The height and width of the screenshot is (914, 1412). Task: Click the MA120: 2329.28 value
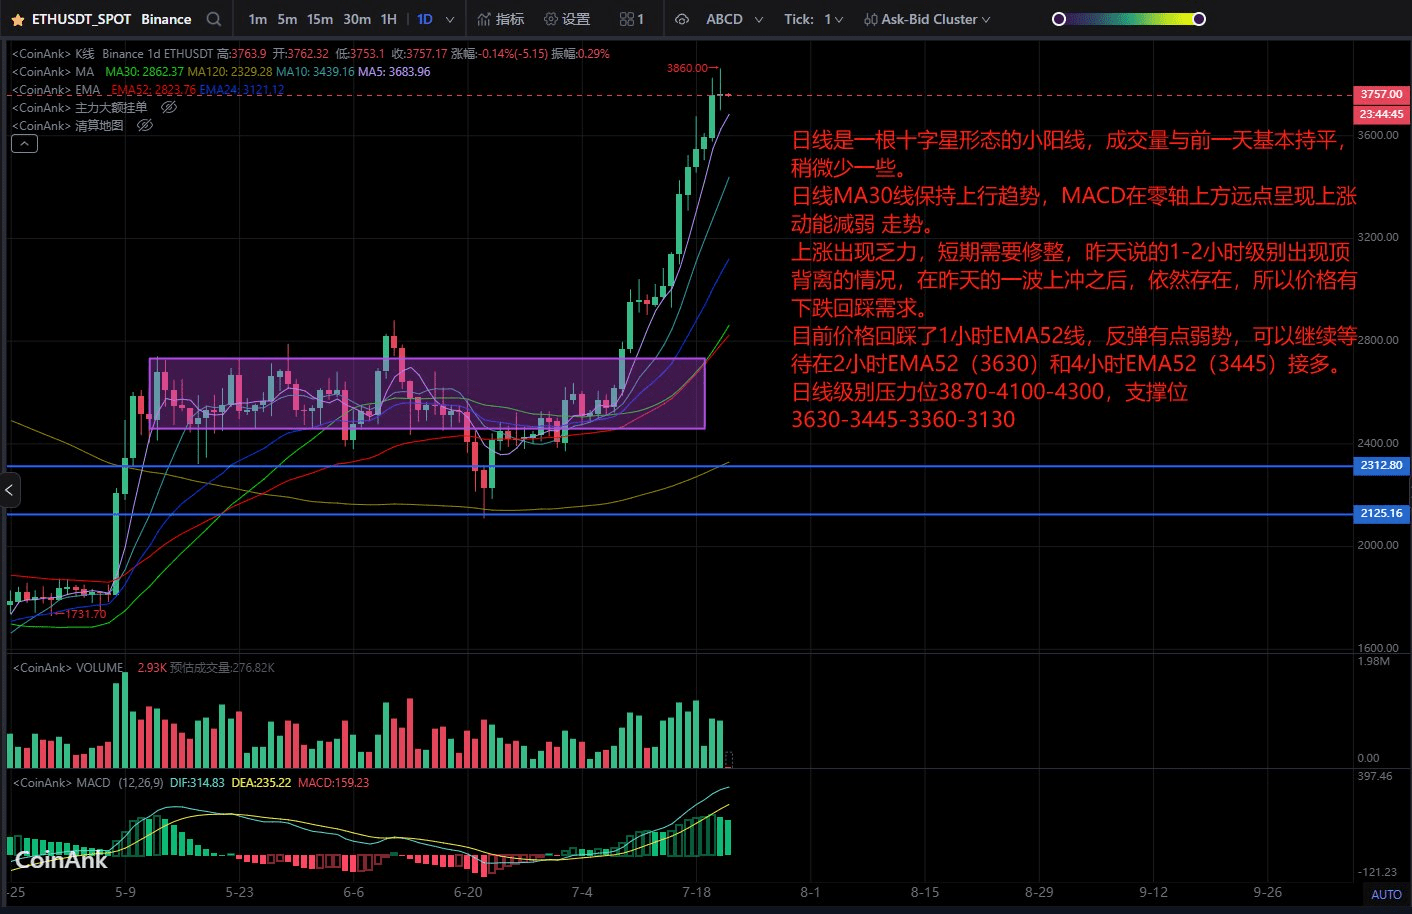click(230, 72)
